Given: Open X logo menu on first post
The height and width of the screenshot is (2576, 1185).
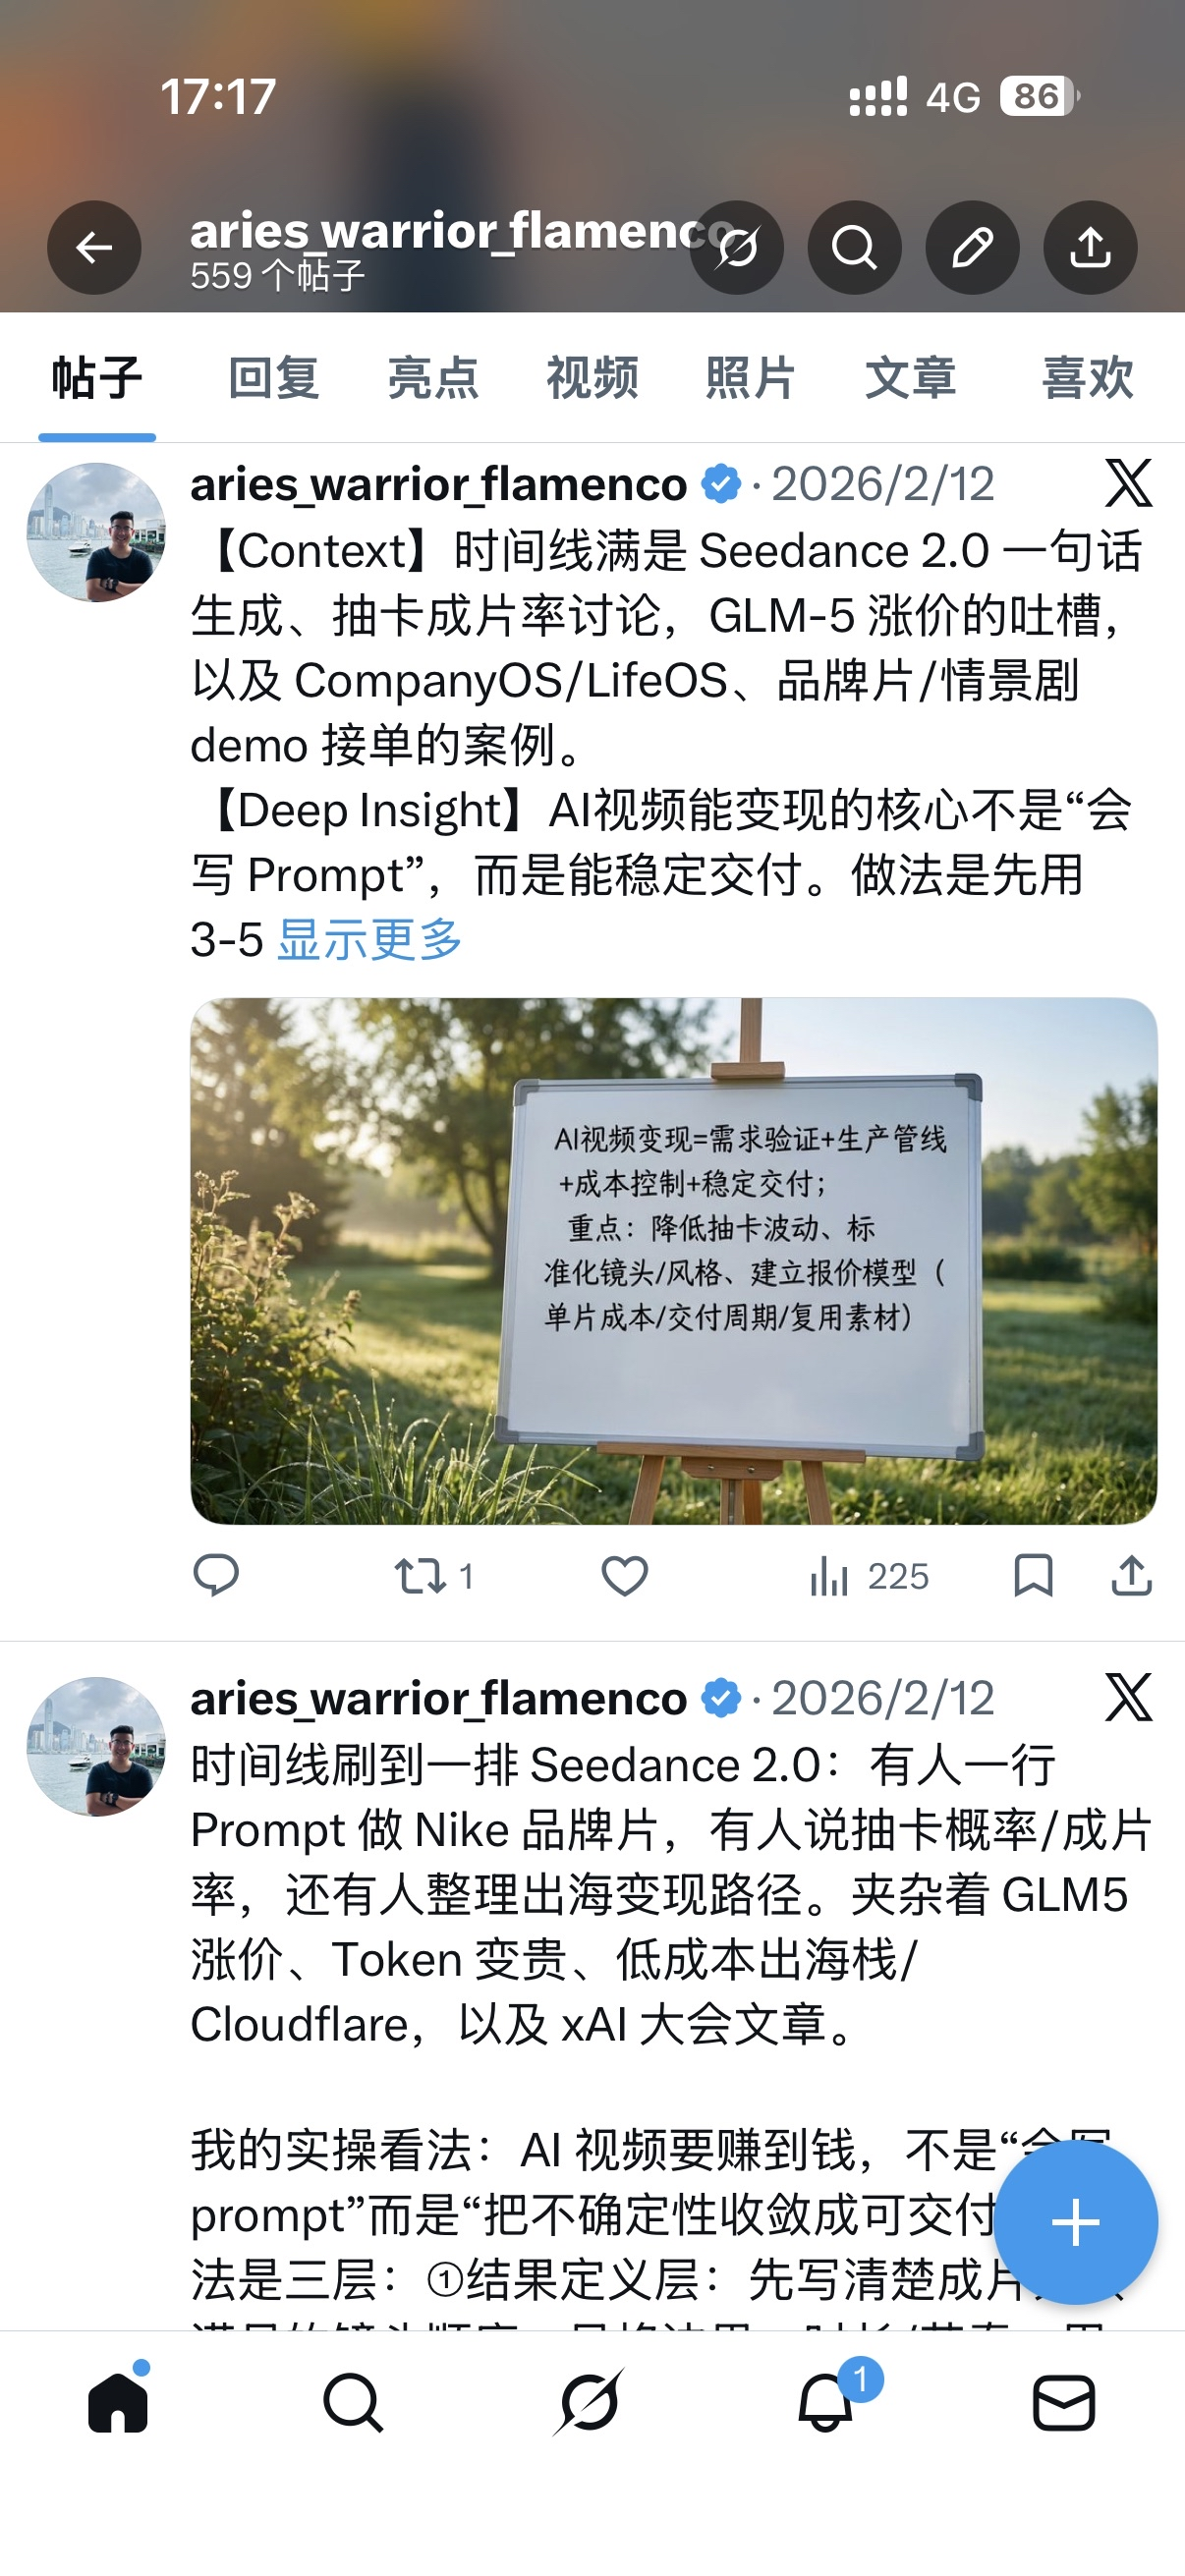Looking at the screenshot, I should (1129, 484).
